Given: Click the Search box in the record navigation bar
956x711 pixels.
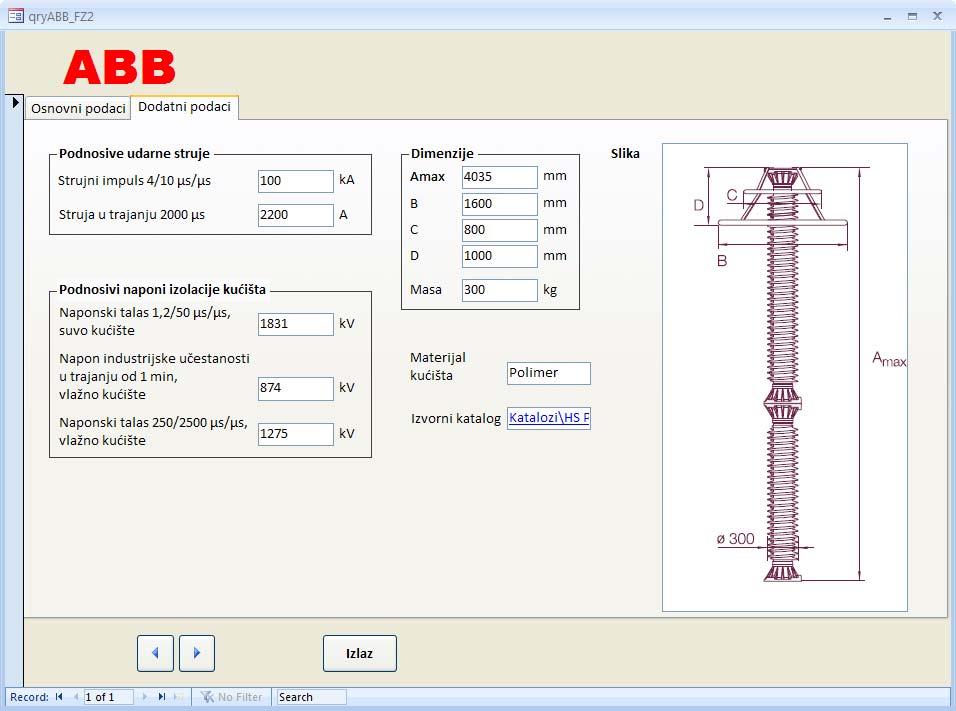Looking at the screenshot, I should [312, 696].
